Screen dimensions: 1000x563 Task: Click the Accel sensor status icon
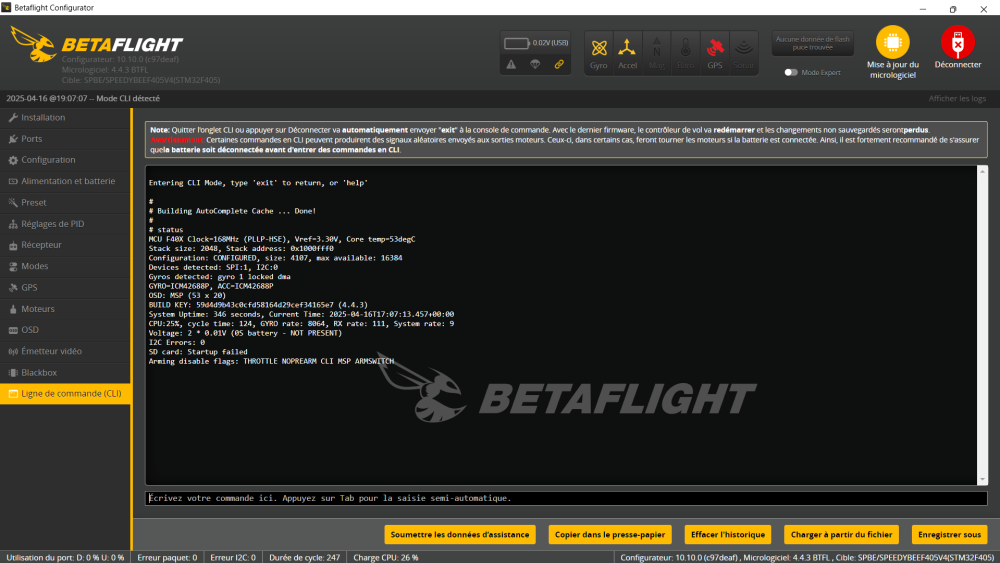point(627,52)
